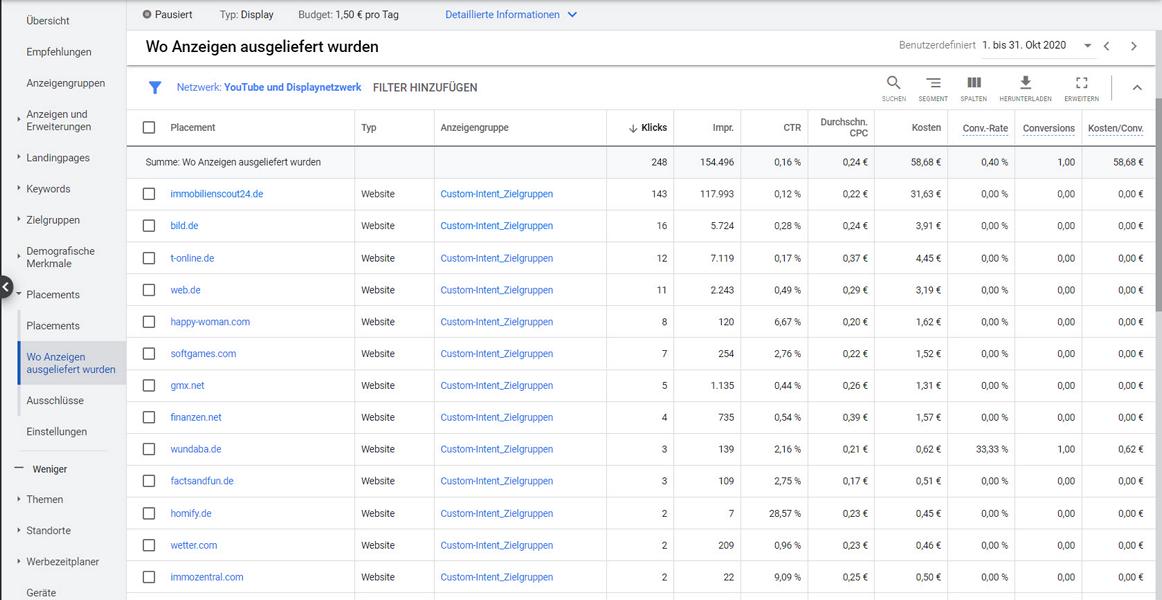Open the Segment icon
This screenshot has width=1162, height=600.
[x=933, y=82]
